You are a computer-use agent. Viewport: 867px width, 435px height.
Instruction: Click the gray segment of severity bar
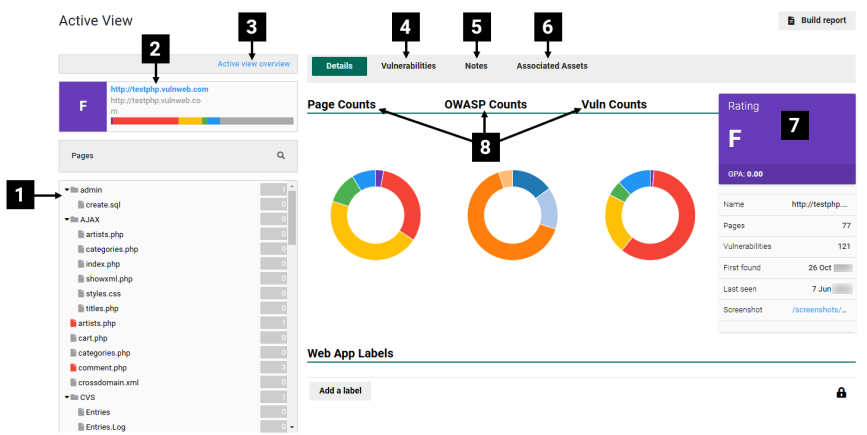pyautogui.click(x=257, y=120)
